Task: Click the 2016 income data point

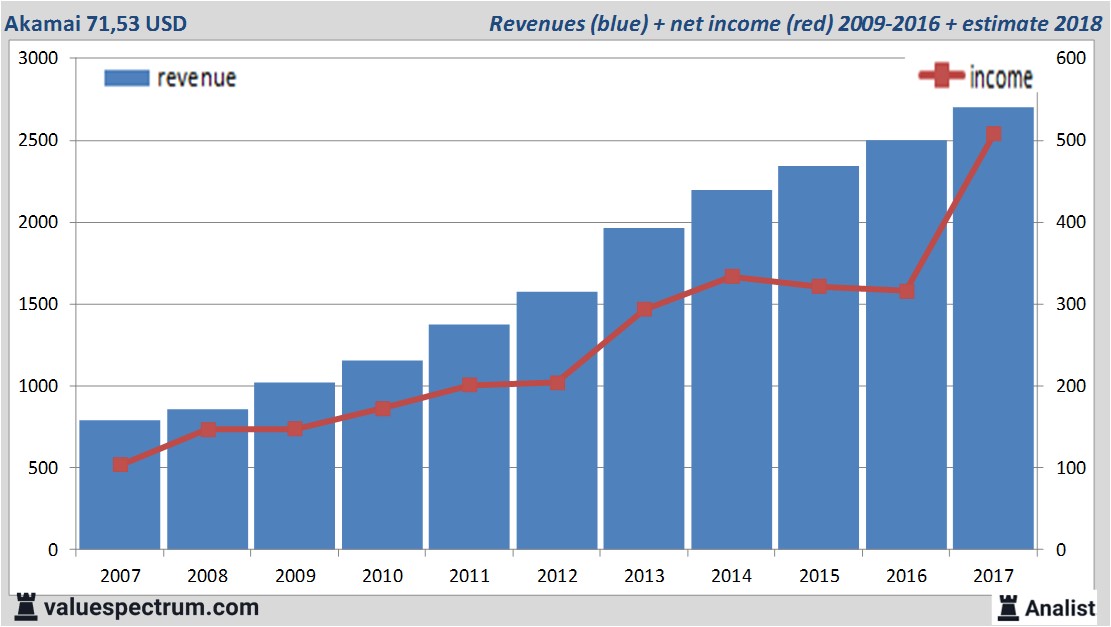Action: (x=907, y=291)
